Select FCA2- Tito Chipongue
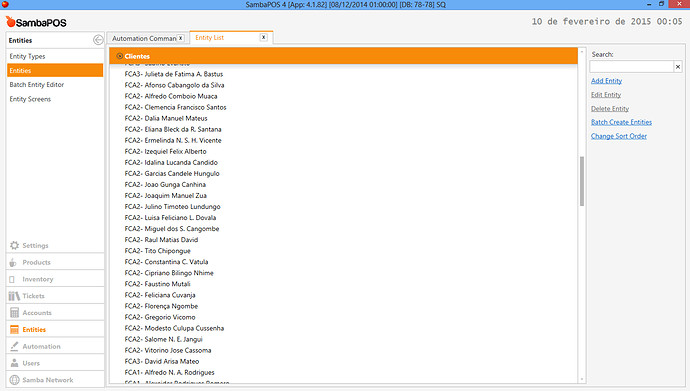This screenshot has height=391, width=690. (157, 251)
